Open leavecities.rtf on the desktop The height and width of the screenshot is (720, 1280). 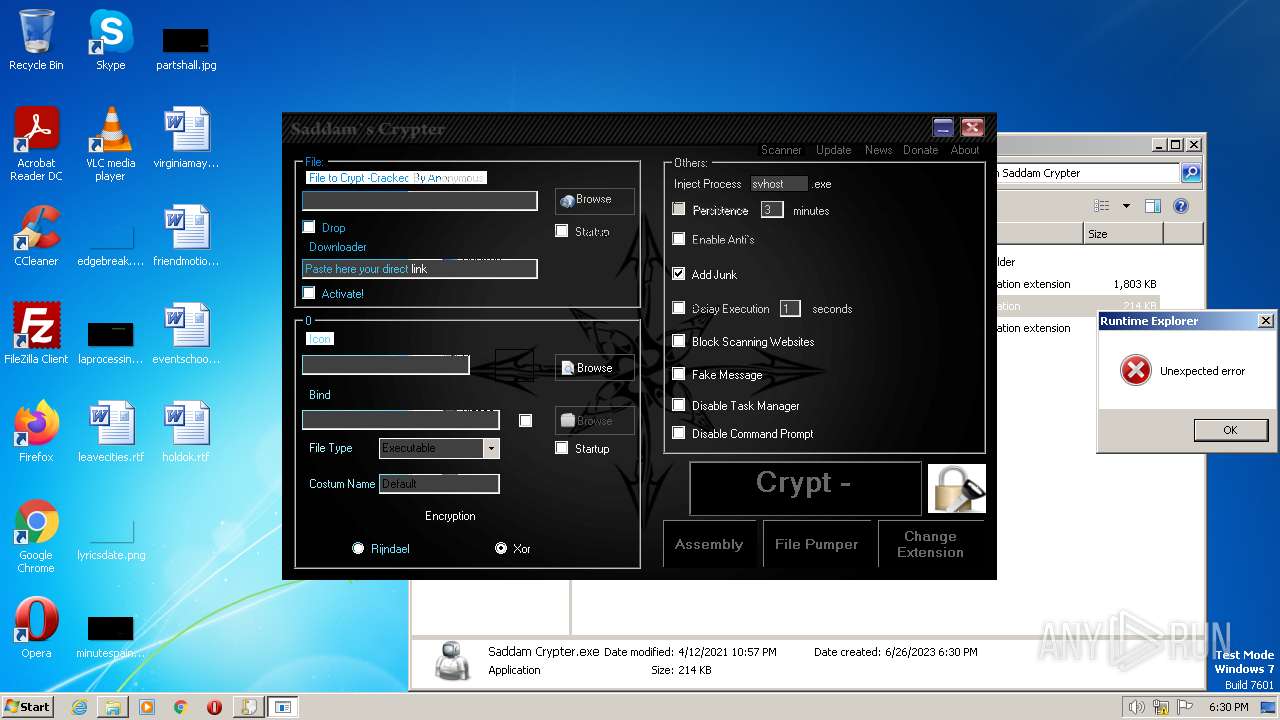(110, 432)
